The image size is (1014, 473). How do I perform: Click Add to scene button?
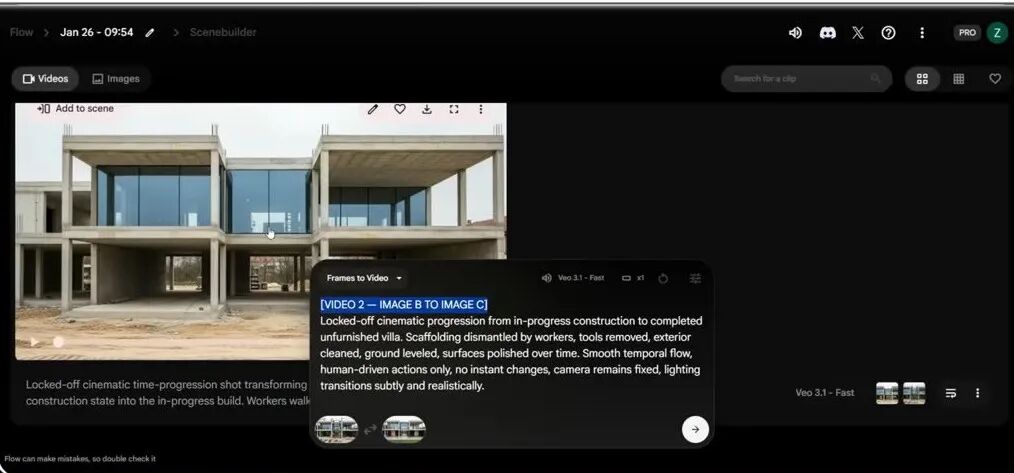76,108
